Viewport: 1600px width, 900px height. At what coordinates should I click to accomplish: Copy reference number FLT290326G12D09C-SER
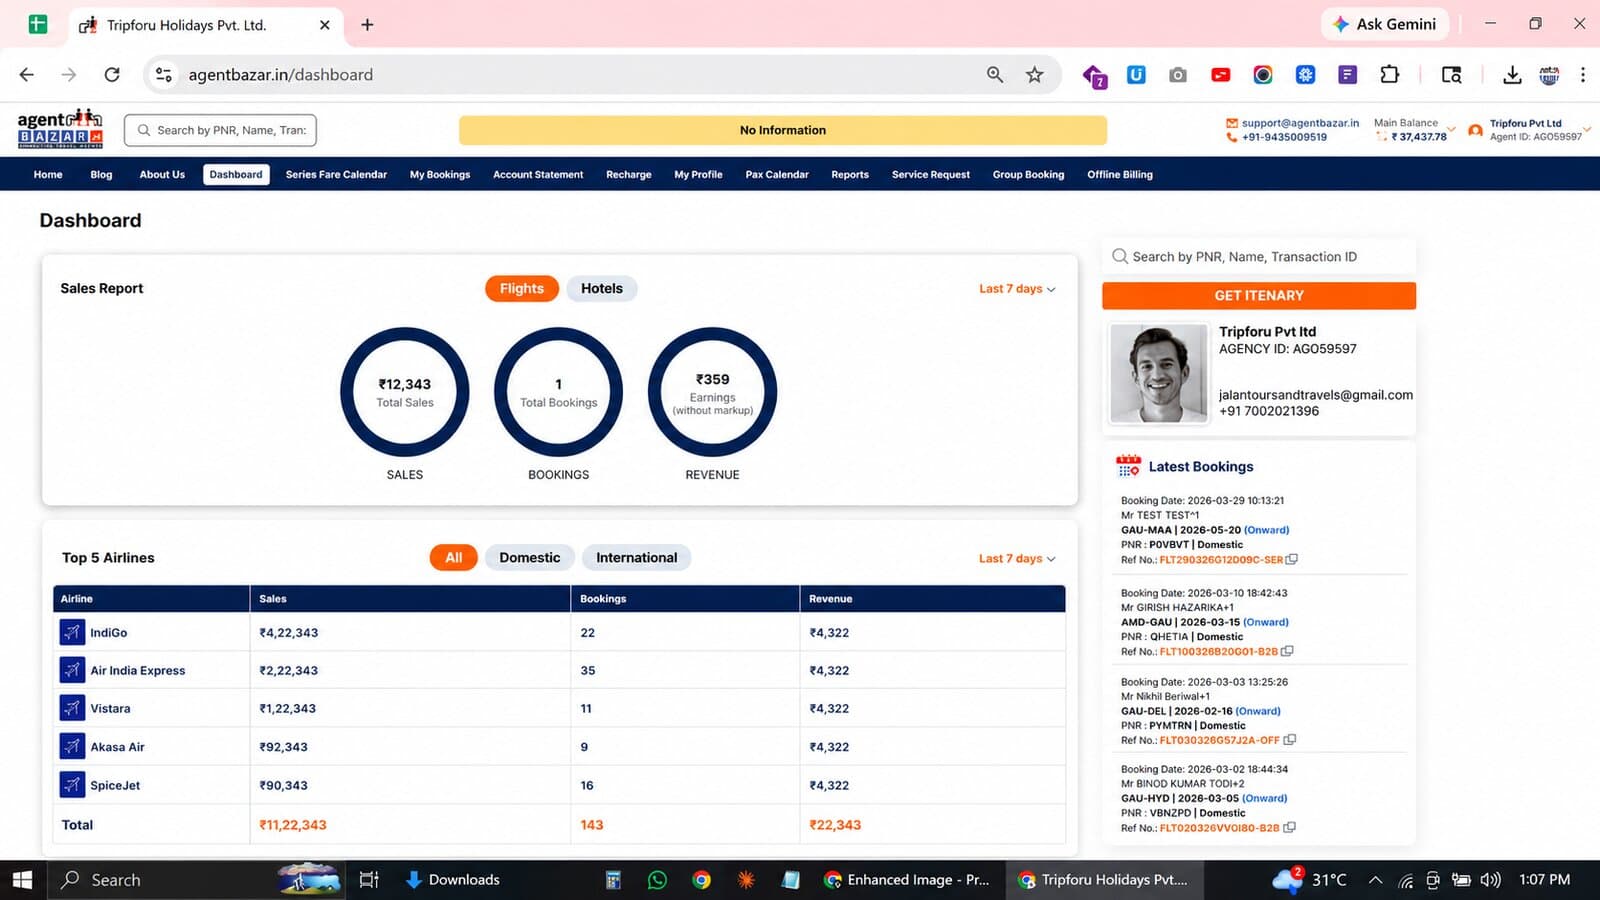point(1292,560)
